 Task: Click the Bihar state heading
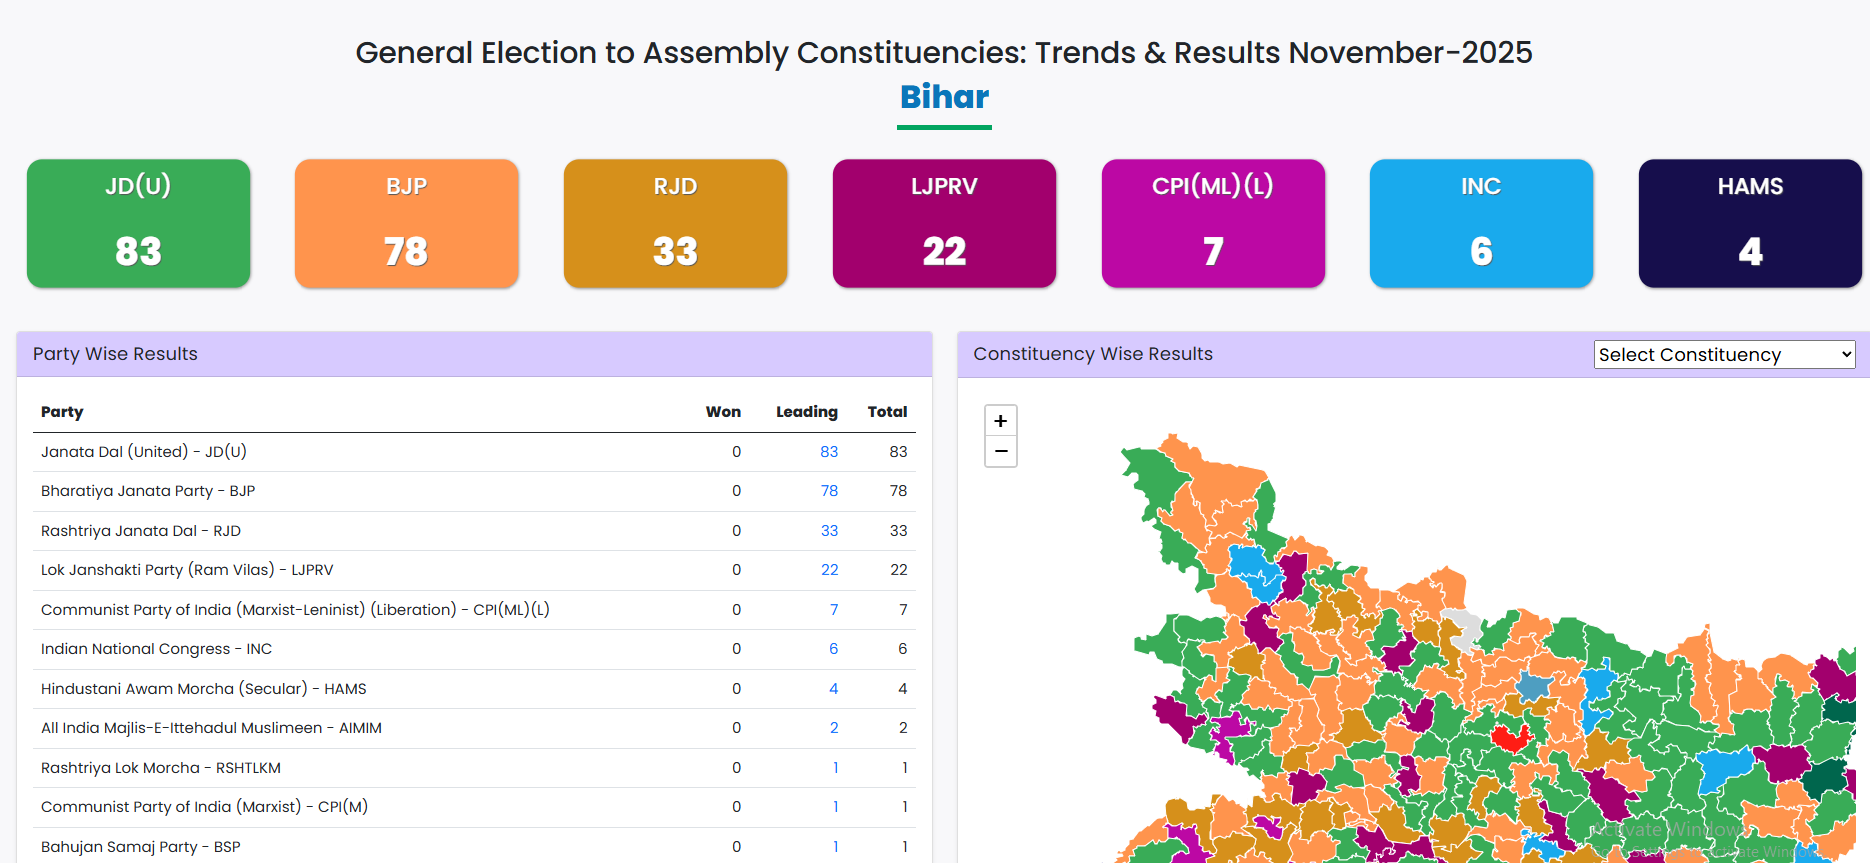tap(944, 97)
